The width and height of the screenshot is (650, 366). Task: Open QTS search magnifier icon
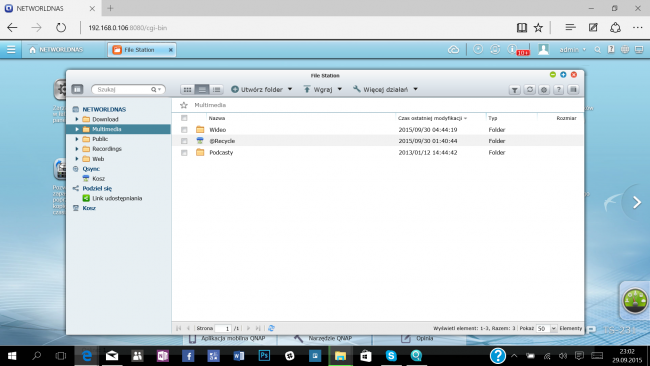pos(597,50)
